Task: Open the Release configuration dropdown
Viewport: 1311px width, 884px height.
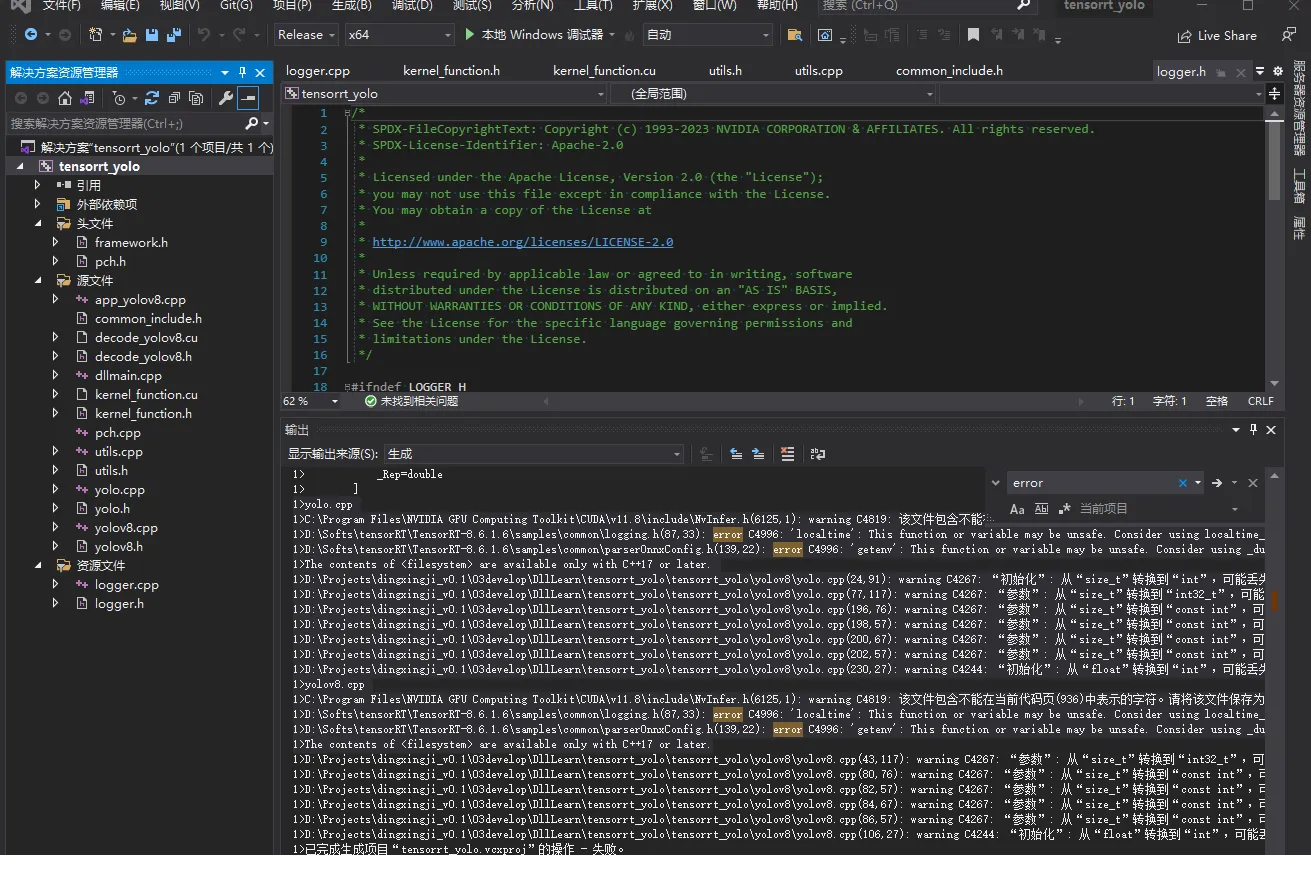Action: click(x=306, y=35)
